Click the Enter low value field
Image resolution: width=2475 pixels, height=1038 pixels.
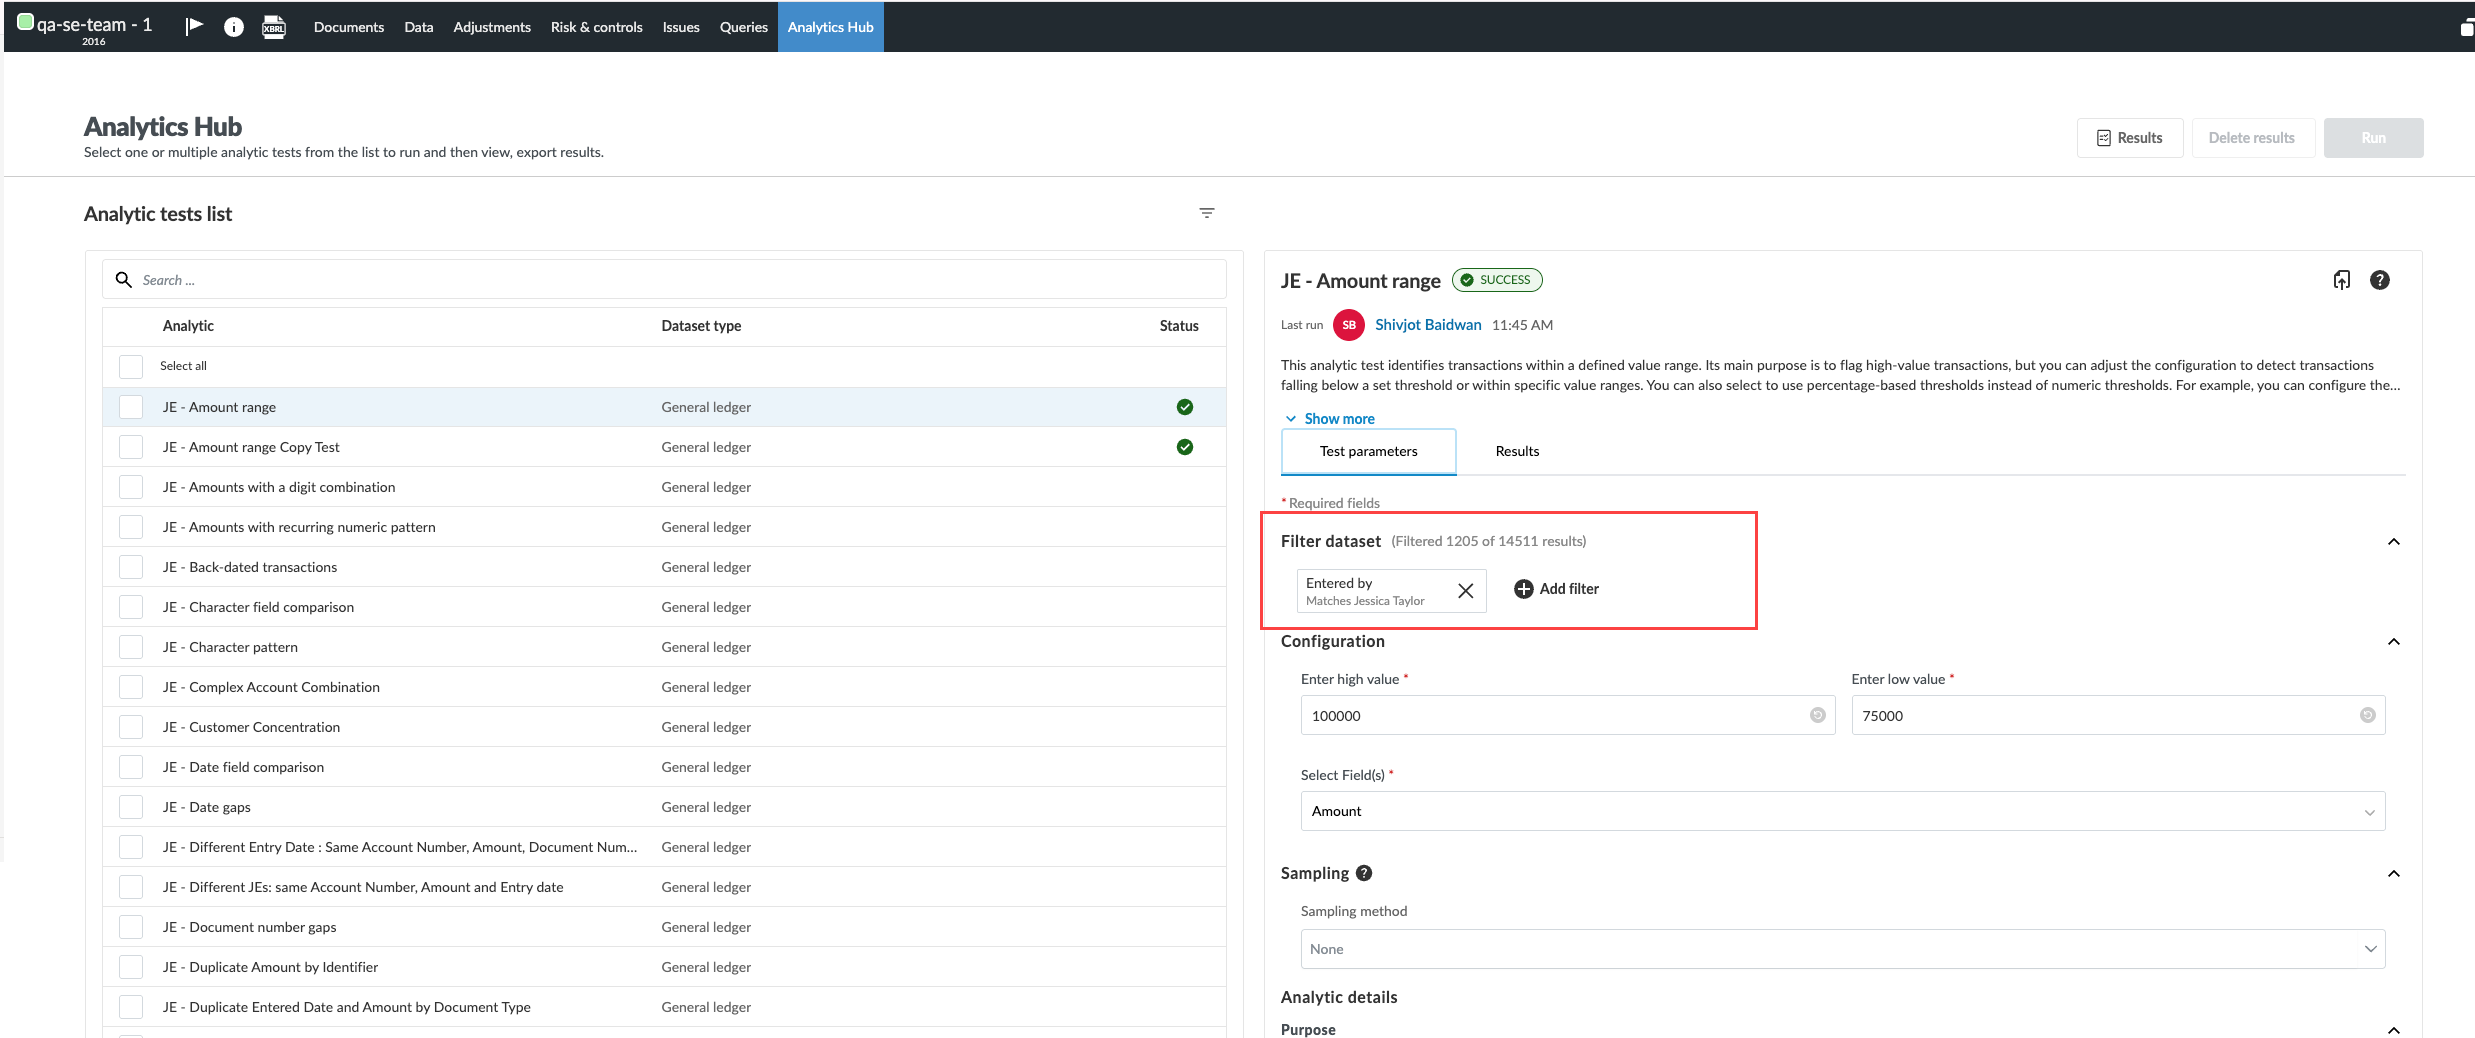[2118, 715]
